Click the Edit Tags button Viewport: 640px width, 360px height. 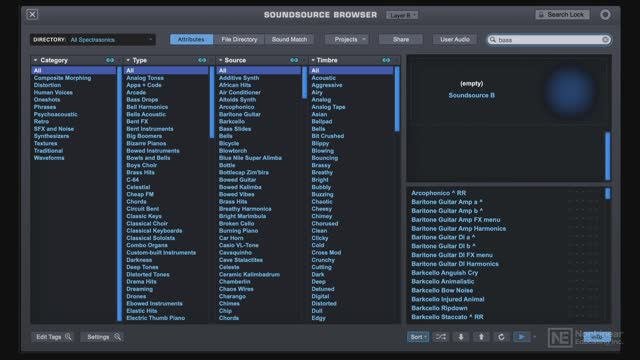point(53,337)
